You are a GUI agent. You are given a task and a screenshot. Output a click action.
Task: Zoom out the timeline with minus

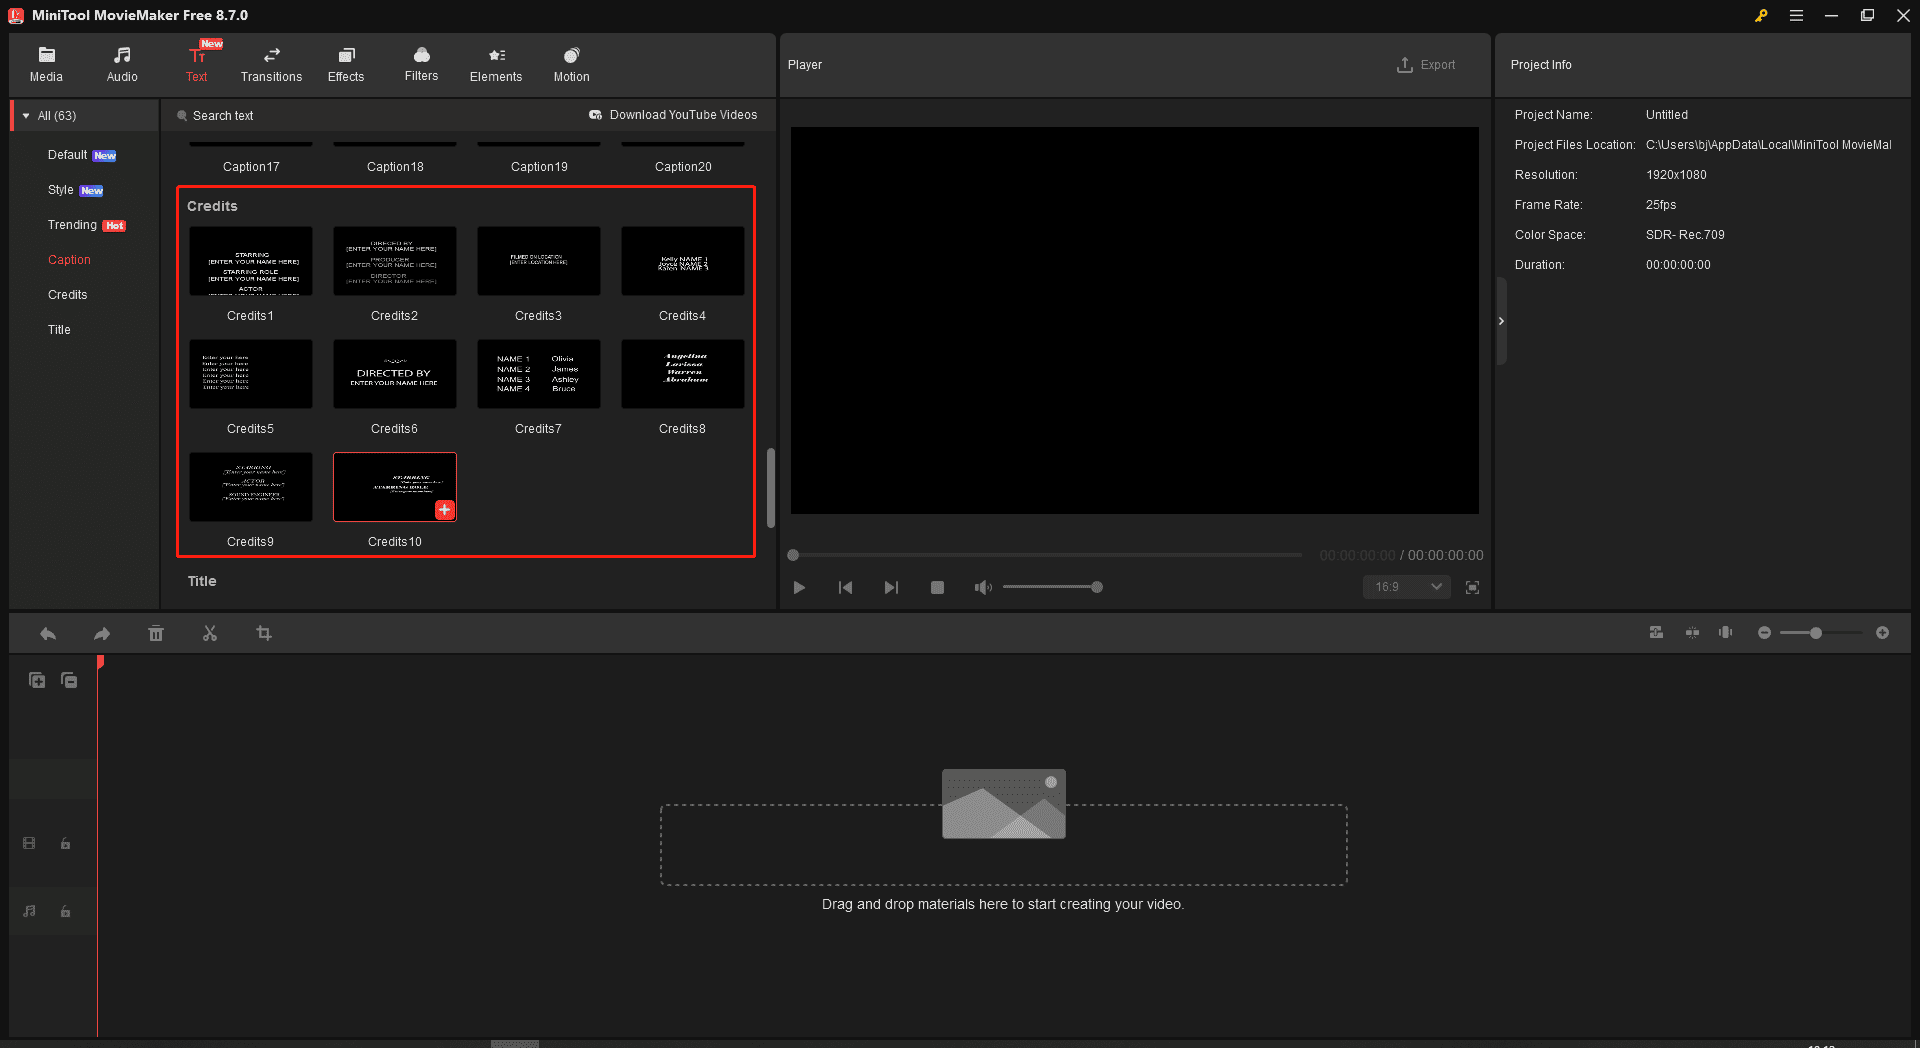point(1764,633)
